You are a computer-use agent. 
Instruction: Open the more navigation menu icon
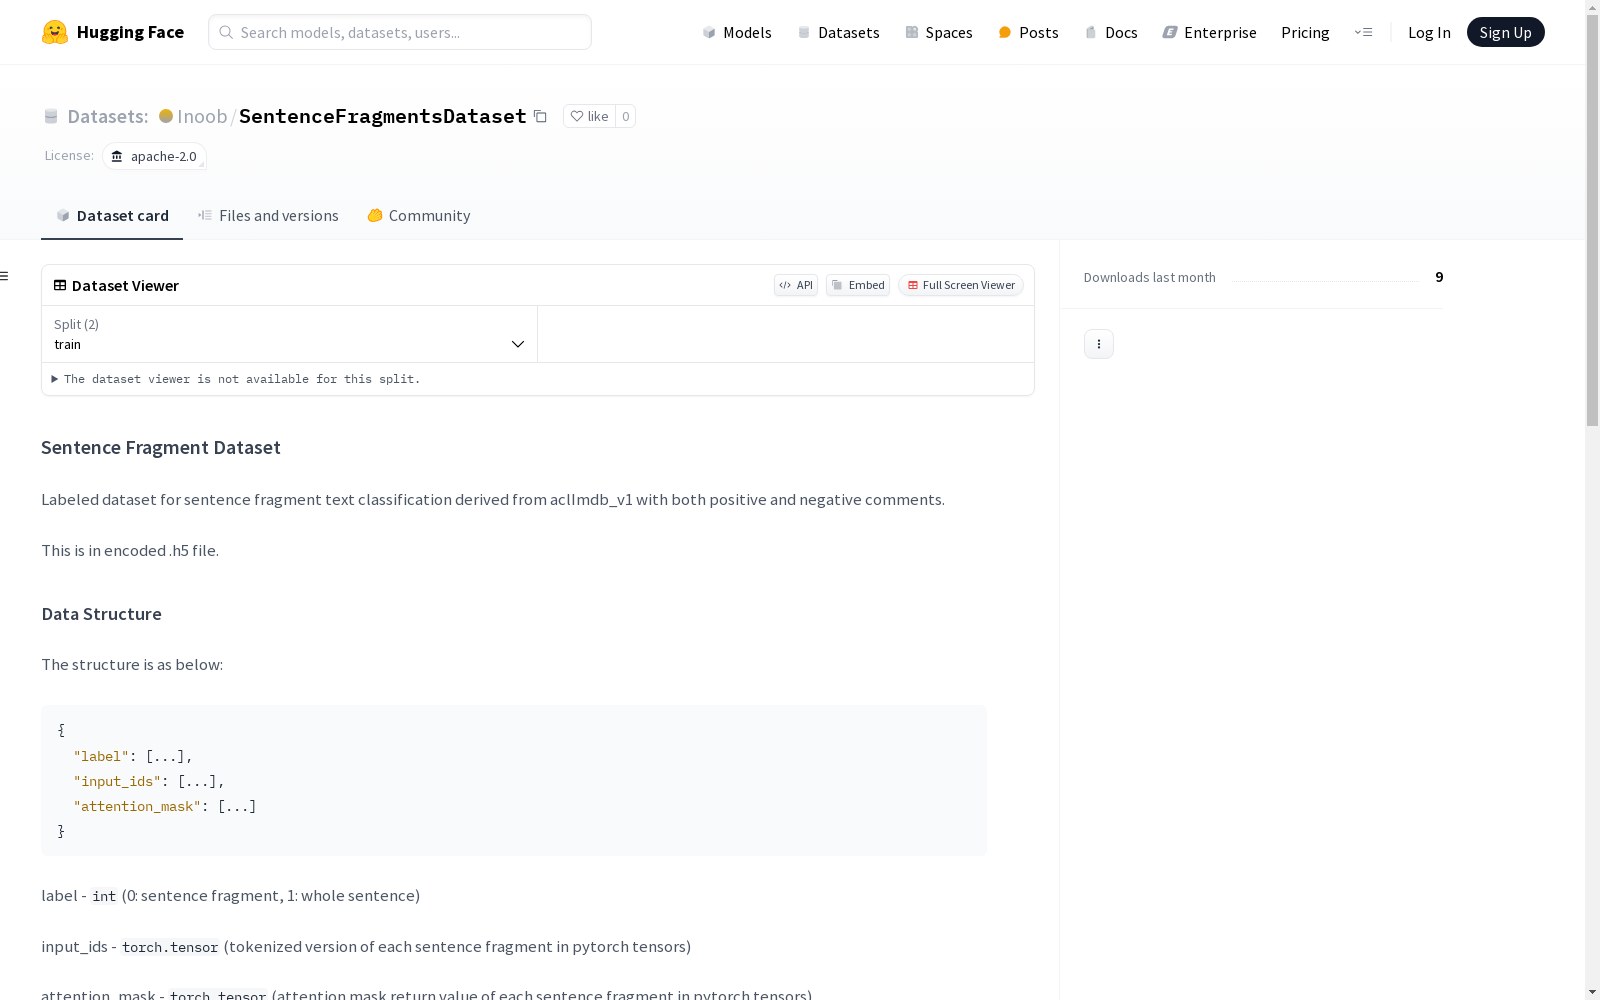click(1363, 32)
